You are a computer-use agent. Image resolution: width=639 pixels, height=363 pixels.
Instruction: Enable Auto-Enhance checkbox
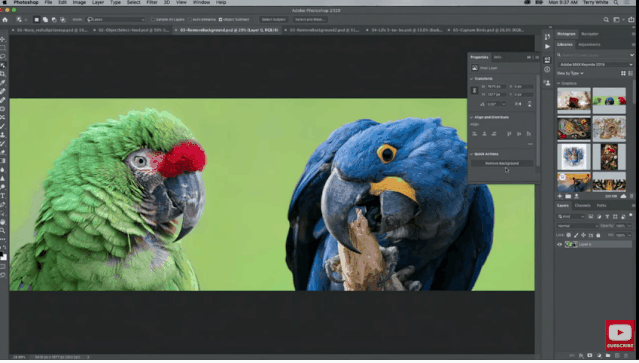pos(189,20)
